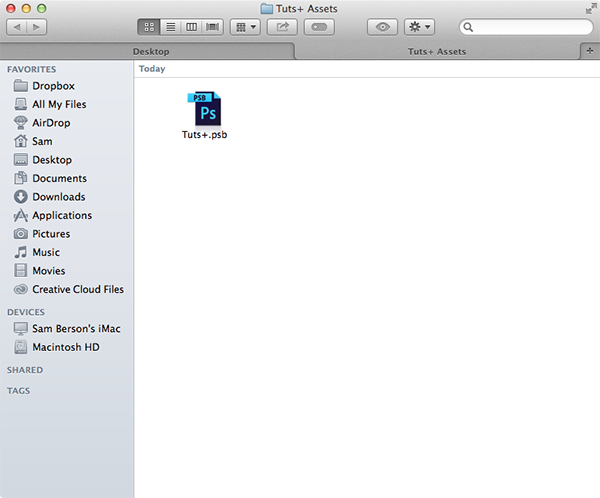The height and width of the screenshot is (498, 600).
Task: Switch to column view
Action: [x=191, y=27]
